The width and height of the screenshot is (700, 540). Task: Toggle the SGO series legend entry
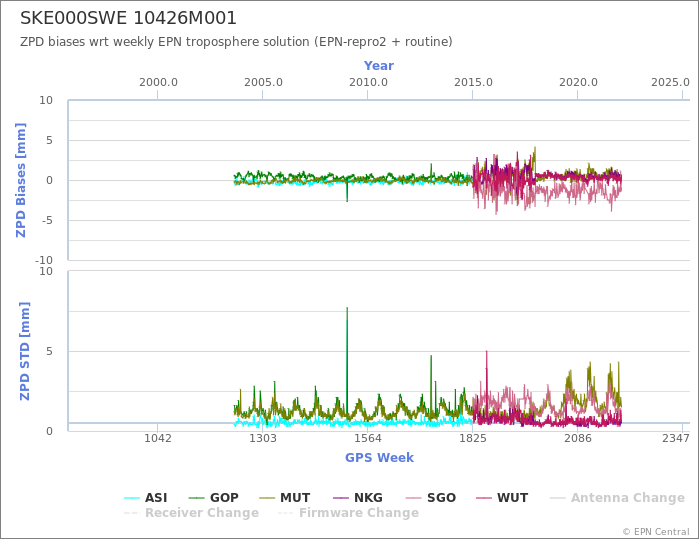431,498
